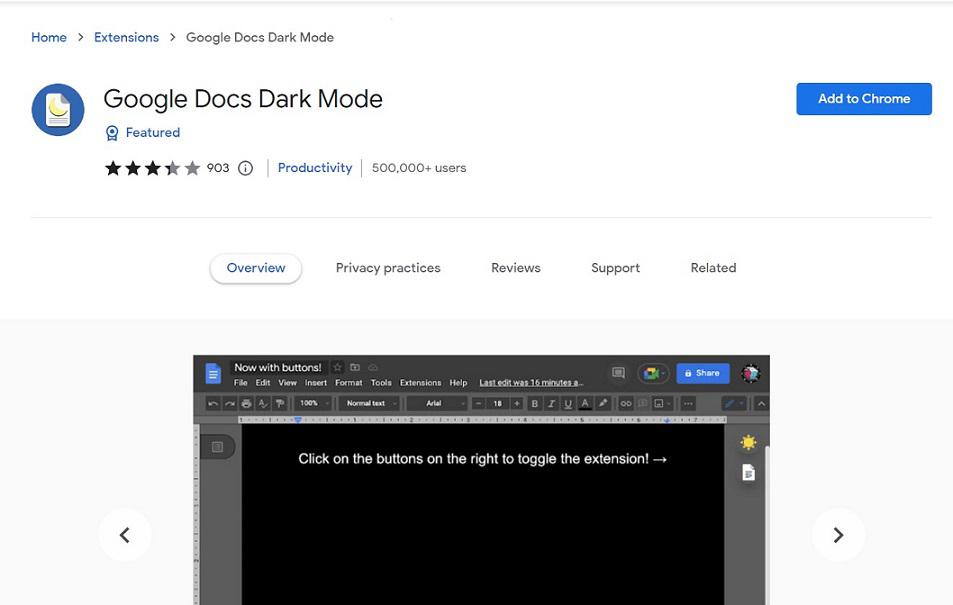This screenshot has width=953, height=605.
Task: Click the document outline icon on the left
Action: point(217,447)
